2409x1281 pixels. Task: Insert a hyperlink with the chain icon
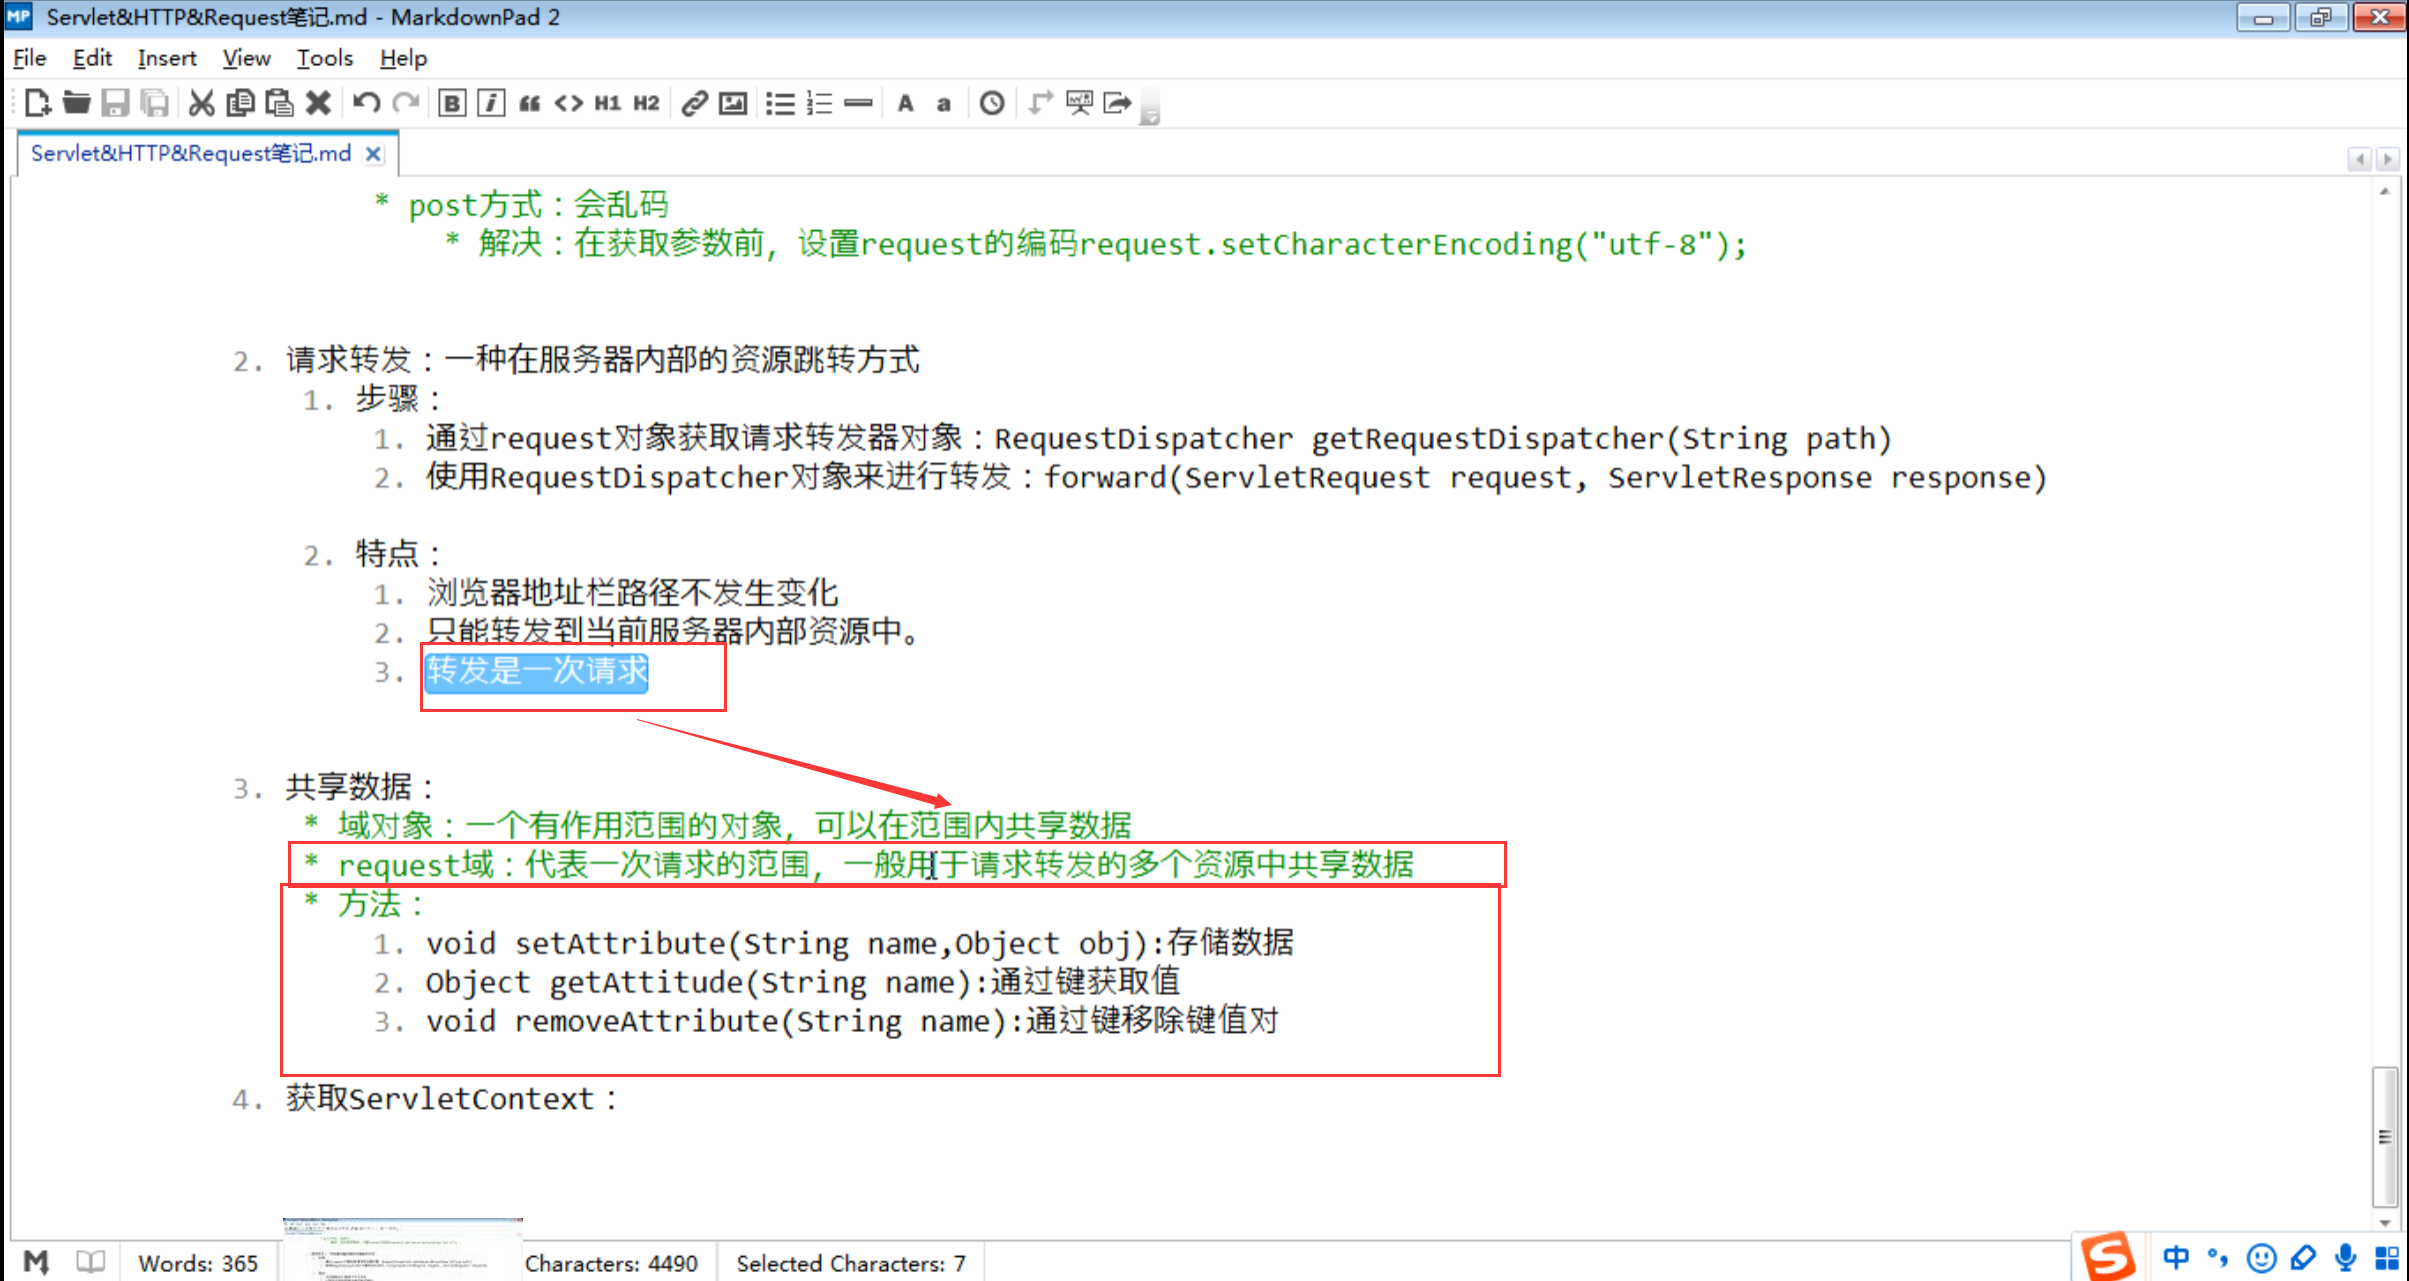coord(694,103)
